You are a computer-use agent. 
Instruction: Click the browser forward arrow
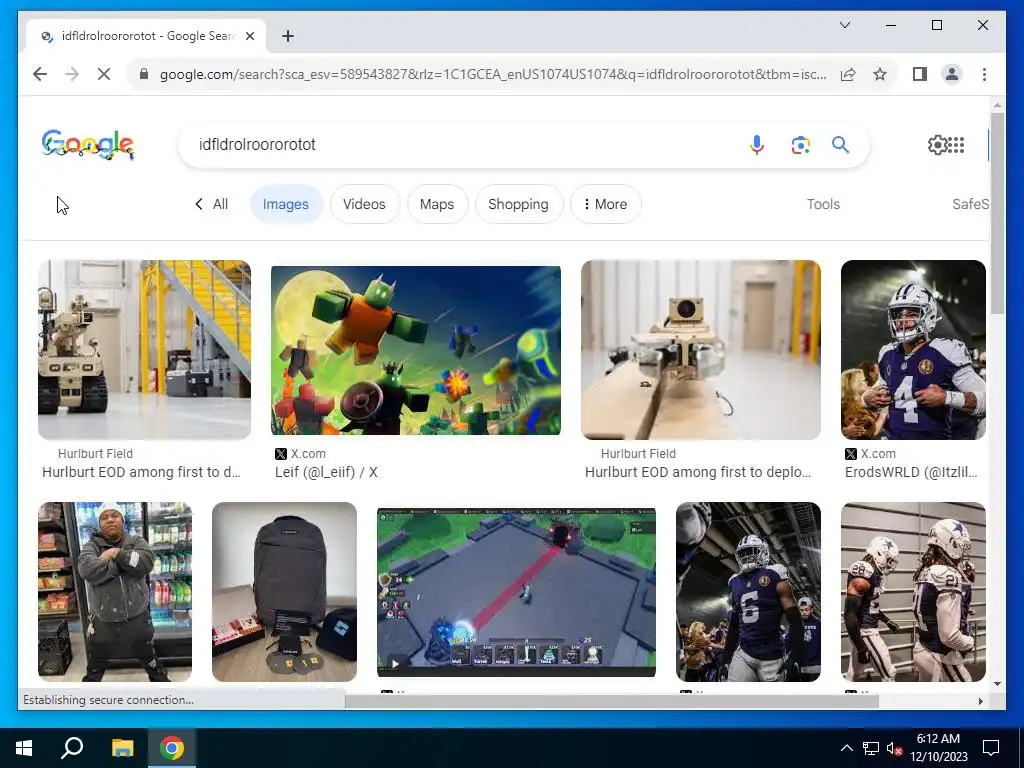point(72,74)
